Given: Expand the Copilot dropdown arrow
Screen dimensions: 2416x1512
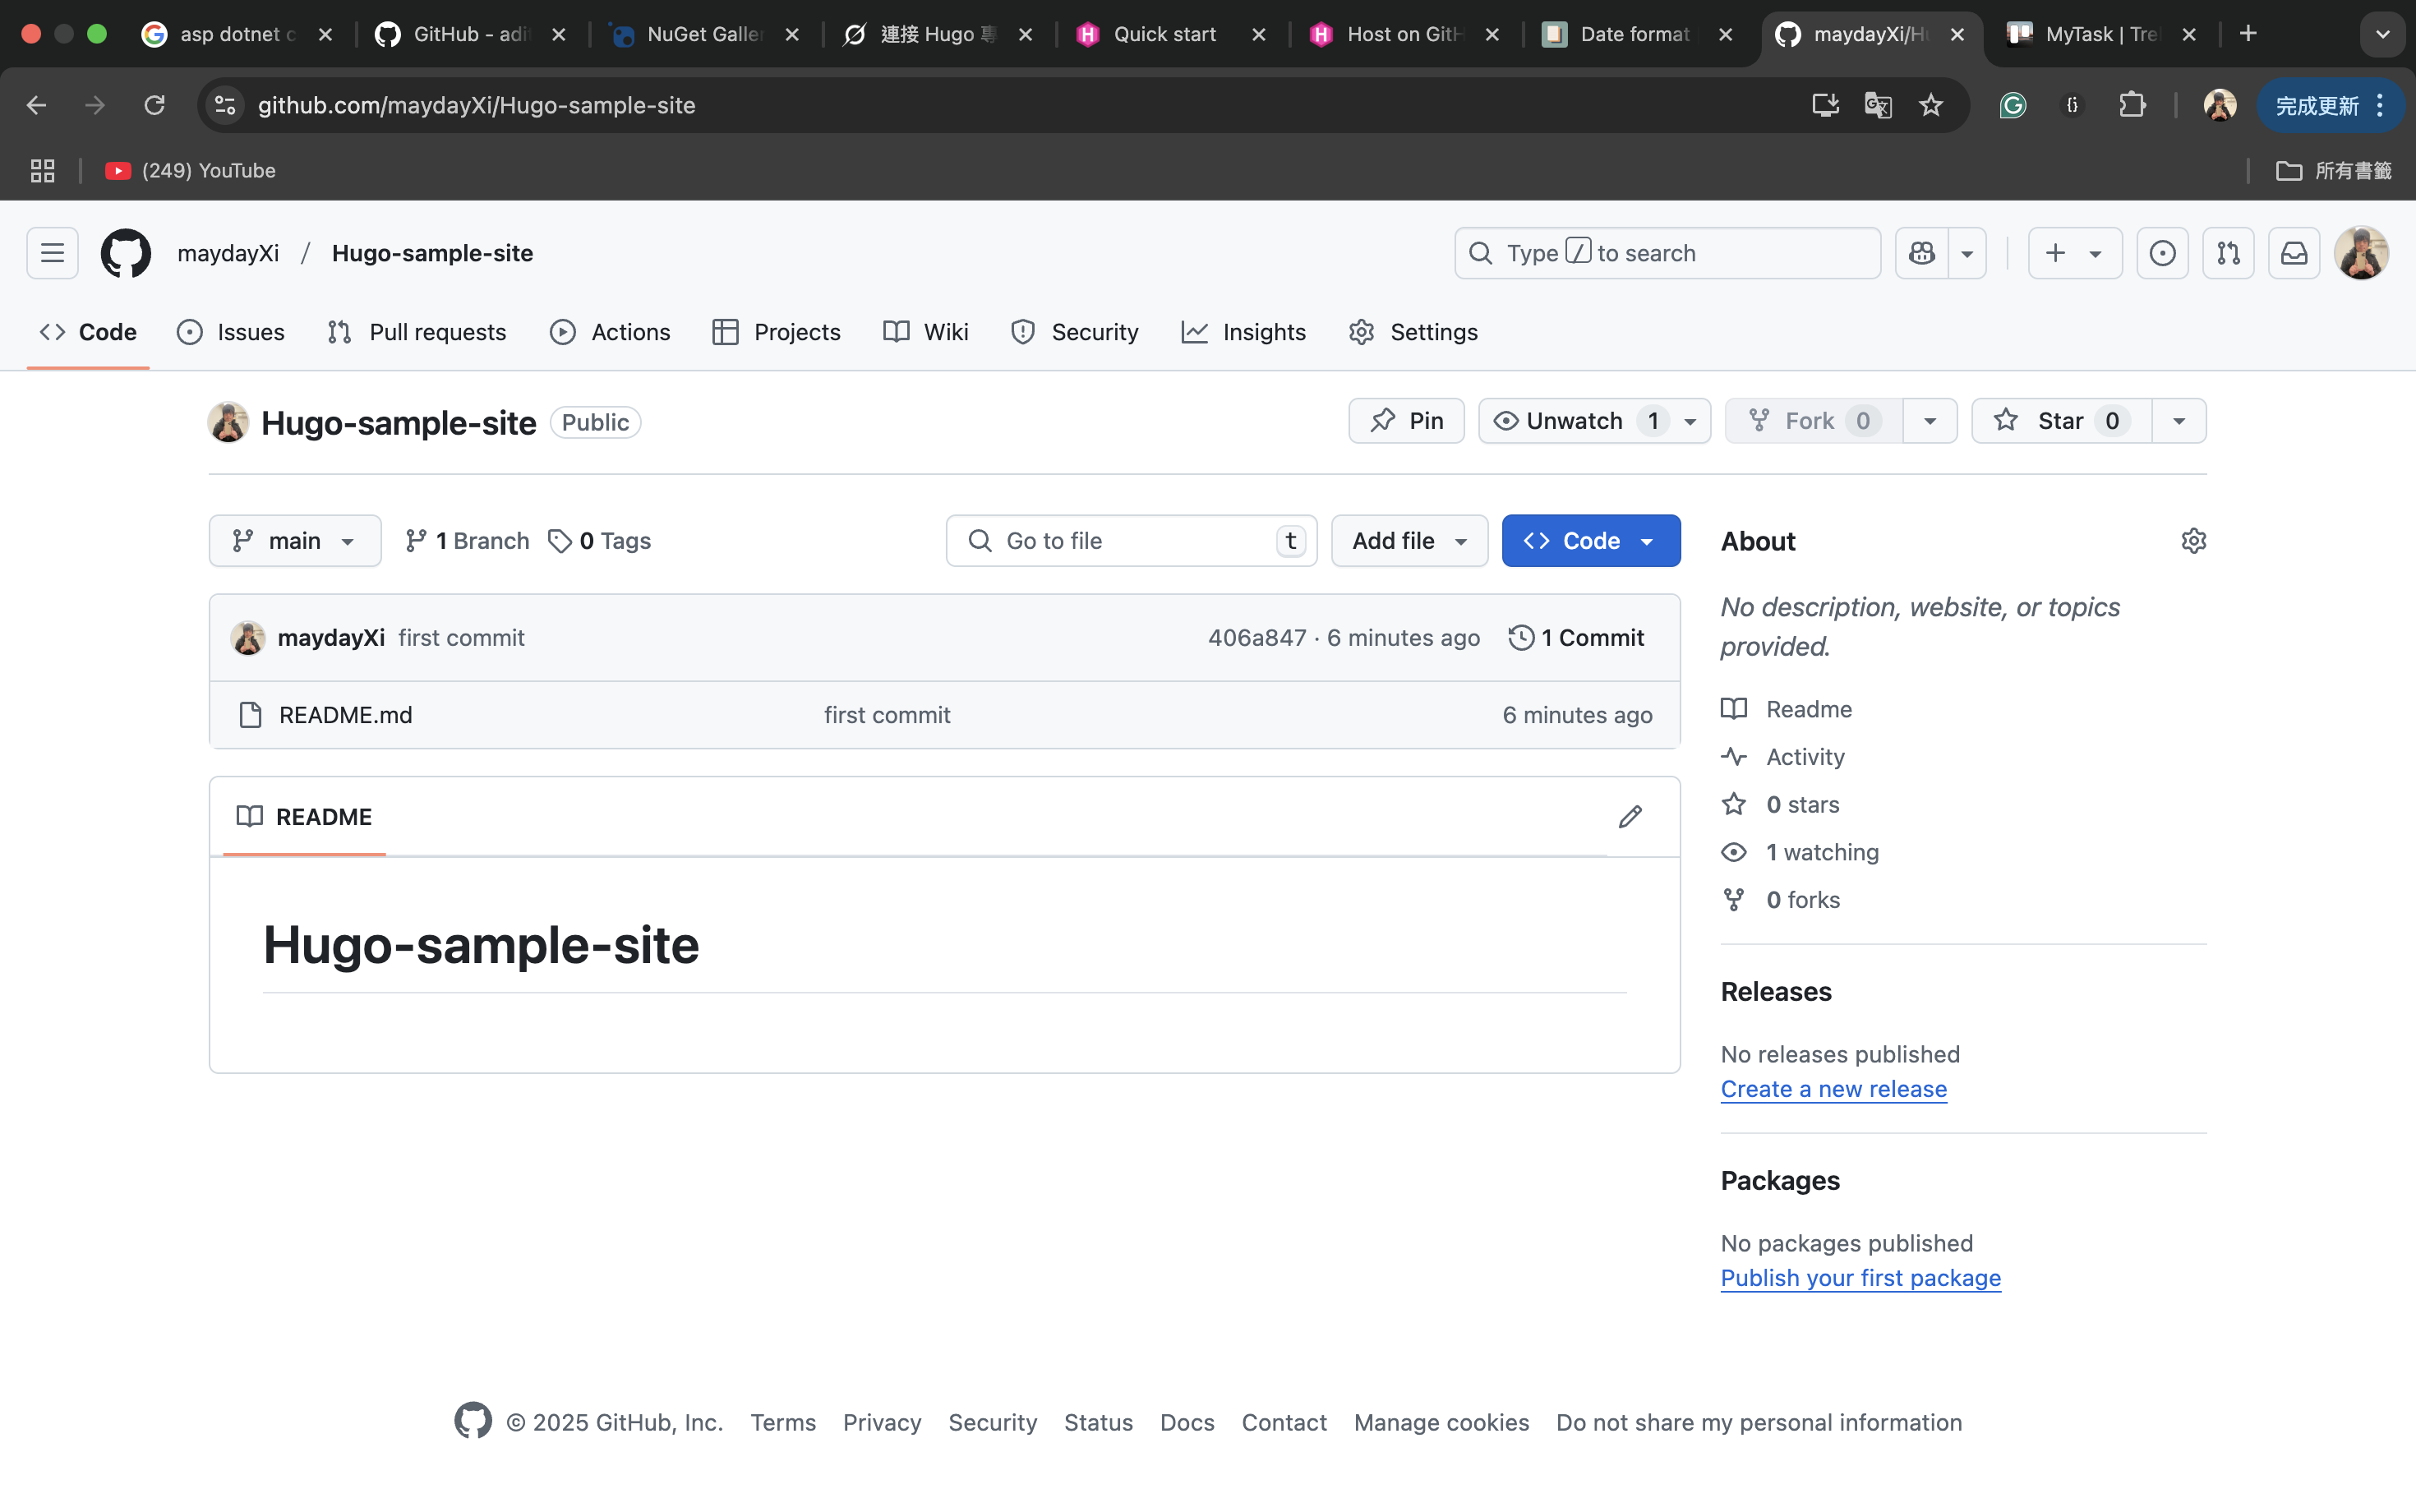Looking at the screenshot, I should (x=1967, y=253).
